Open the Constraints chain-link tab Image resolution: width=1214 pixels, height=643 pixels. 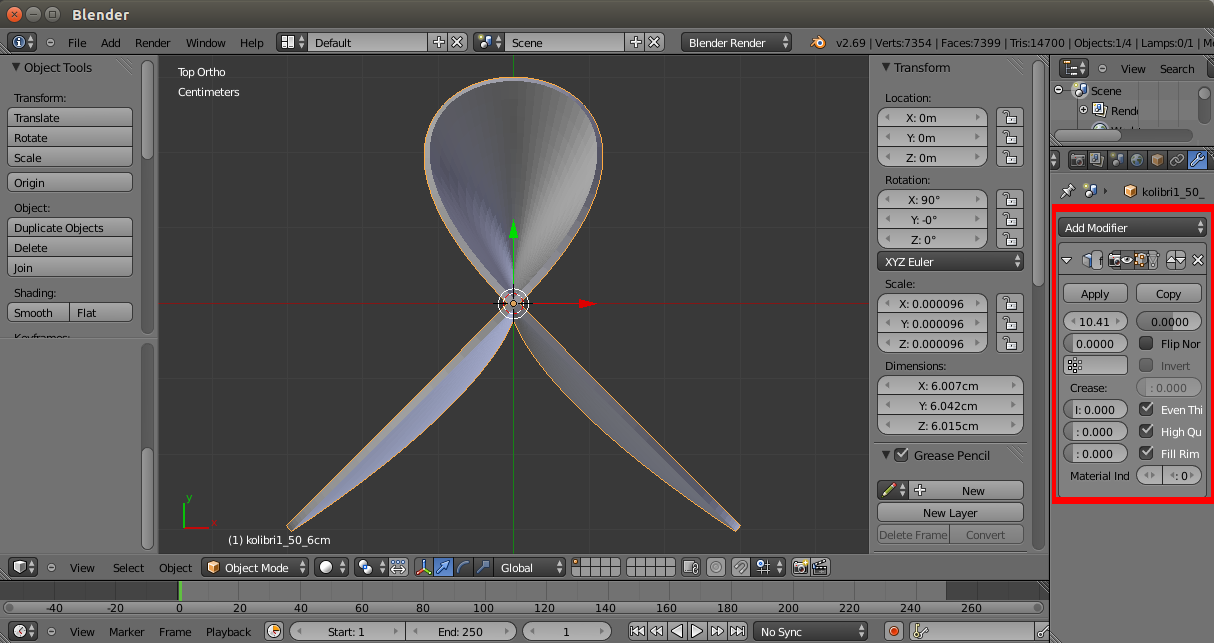click(1177, 160)
